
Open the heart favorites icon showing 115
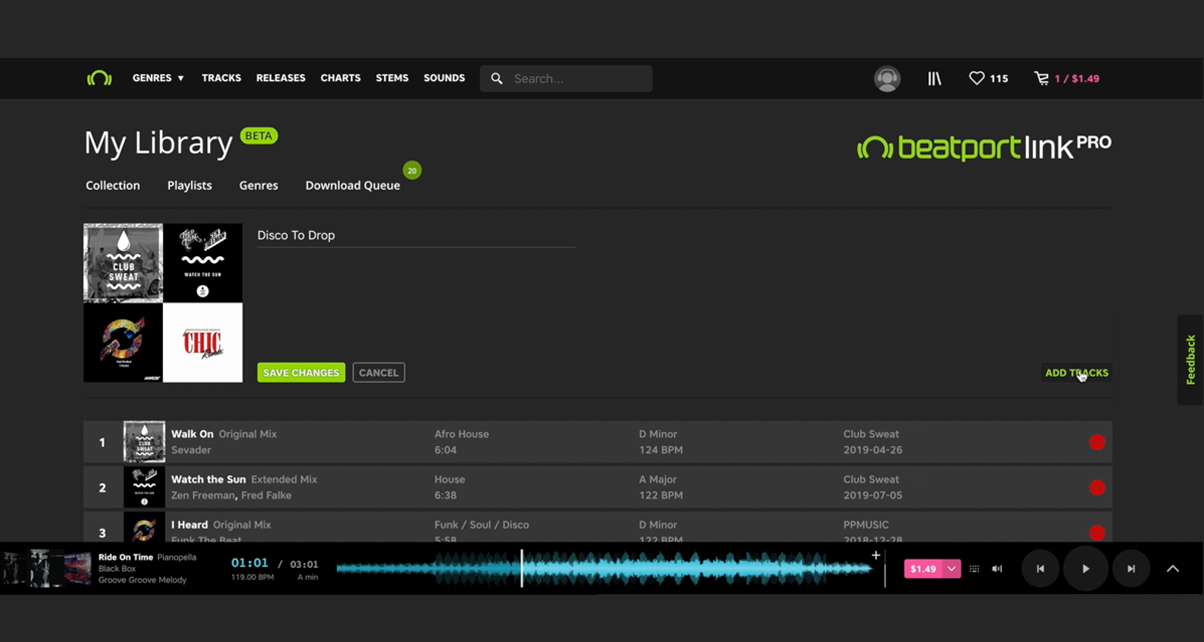pyautogui.click(x=988, y=78)
